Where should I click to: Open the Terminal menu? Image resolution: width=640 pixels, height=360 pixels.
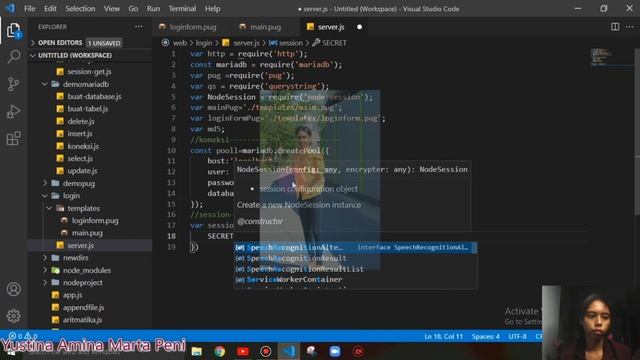pyautogui.click(x=182, y=9)
